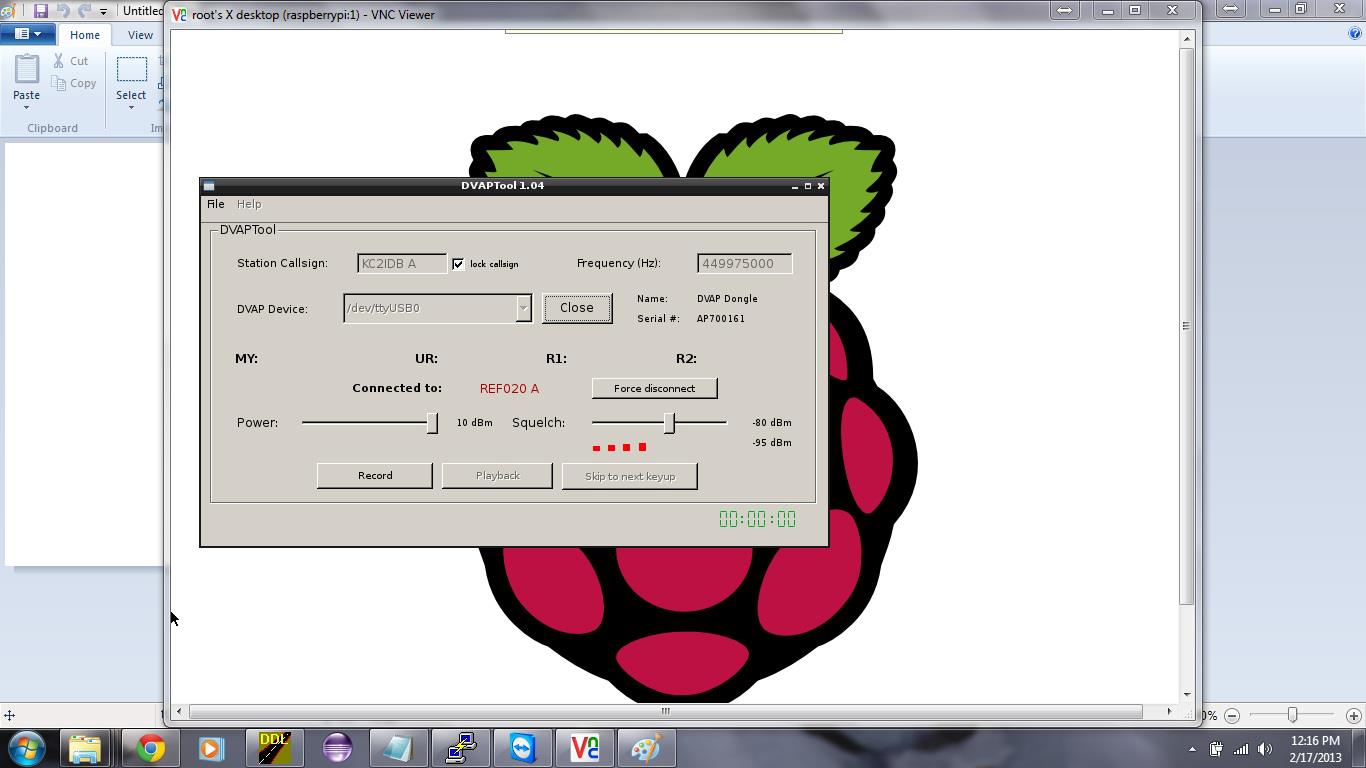This screenshot has height=768, width=1366.
Task: Click the Playback button
Action: point(497,476)
